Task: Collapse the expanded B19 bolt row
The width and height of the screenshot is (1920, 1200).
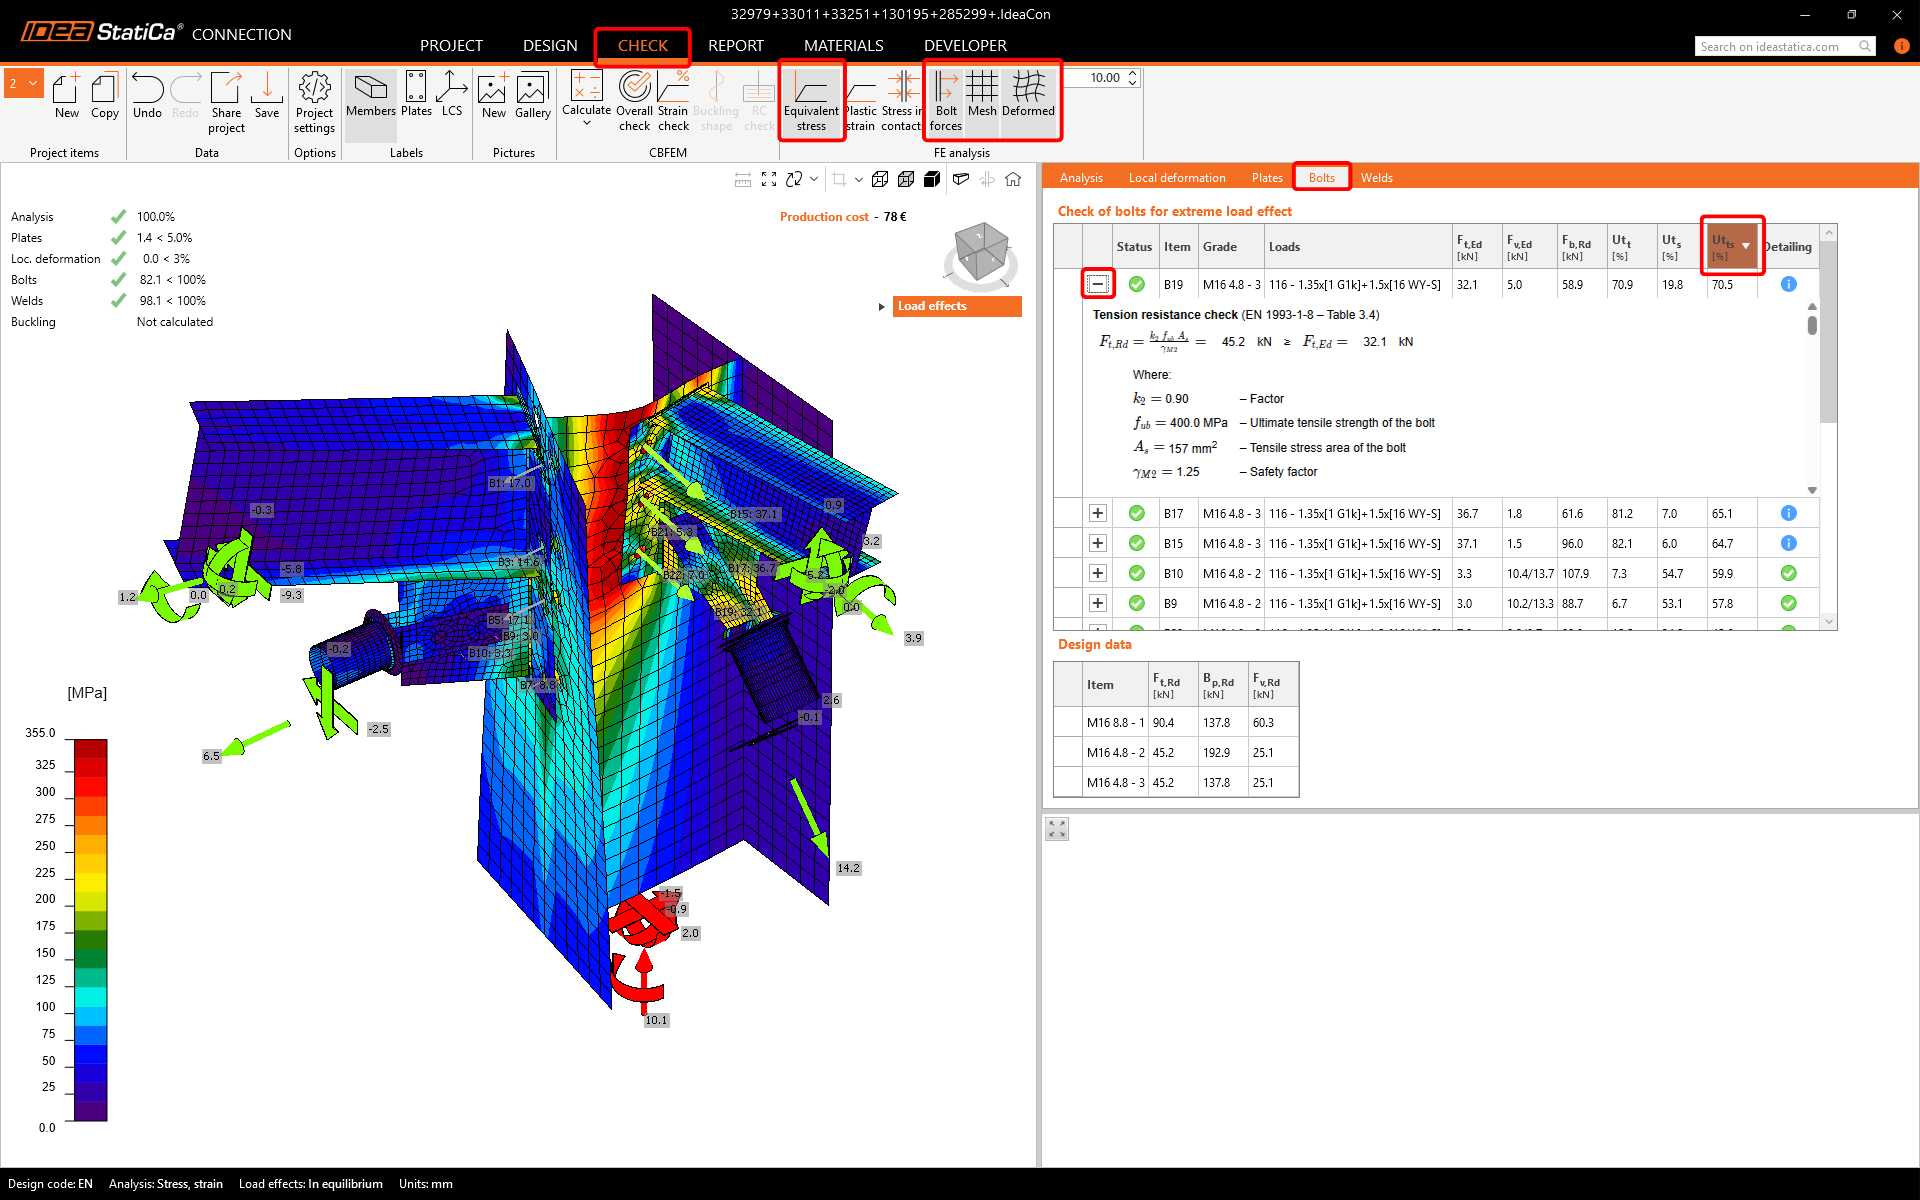Action: (x=1098, y=284)
